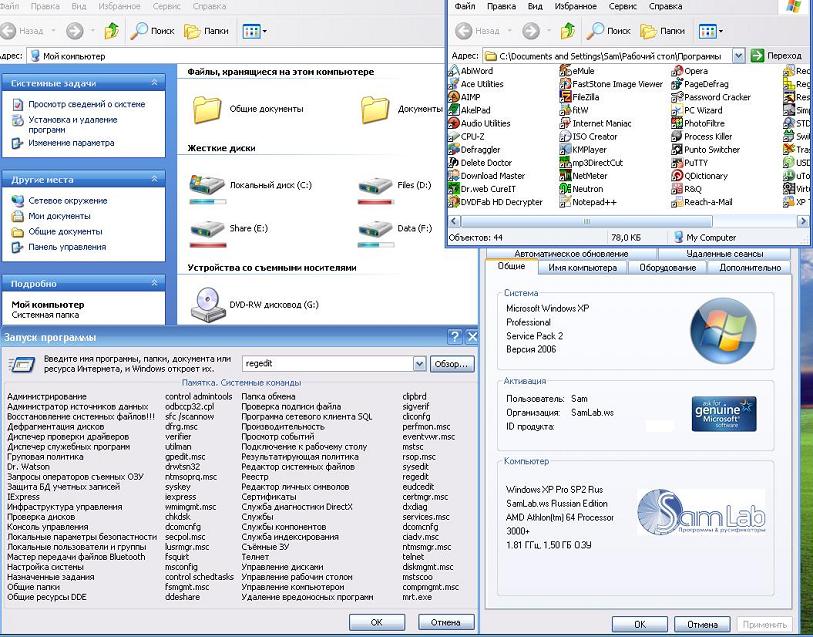Open Файл menu in Программы window
This screenshot has width=813, height=637.
click(465, 6)
